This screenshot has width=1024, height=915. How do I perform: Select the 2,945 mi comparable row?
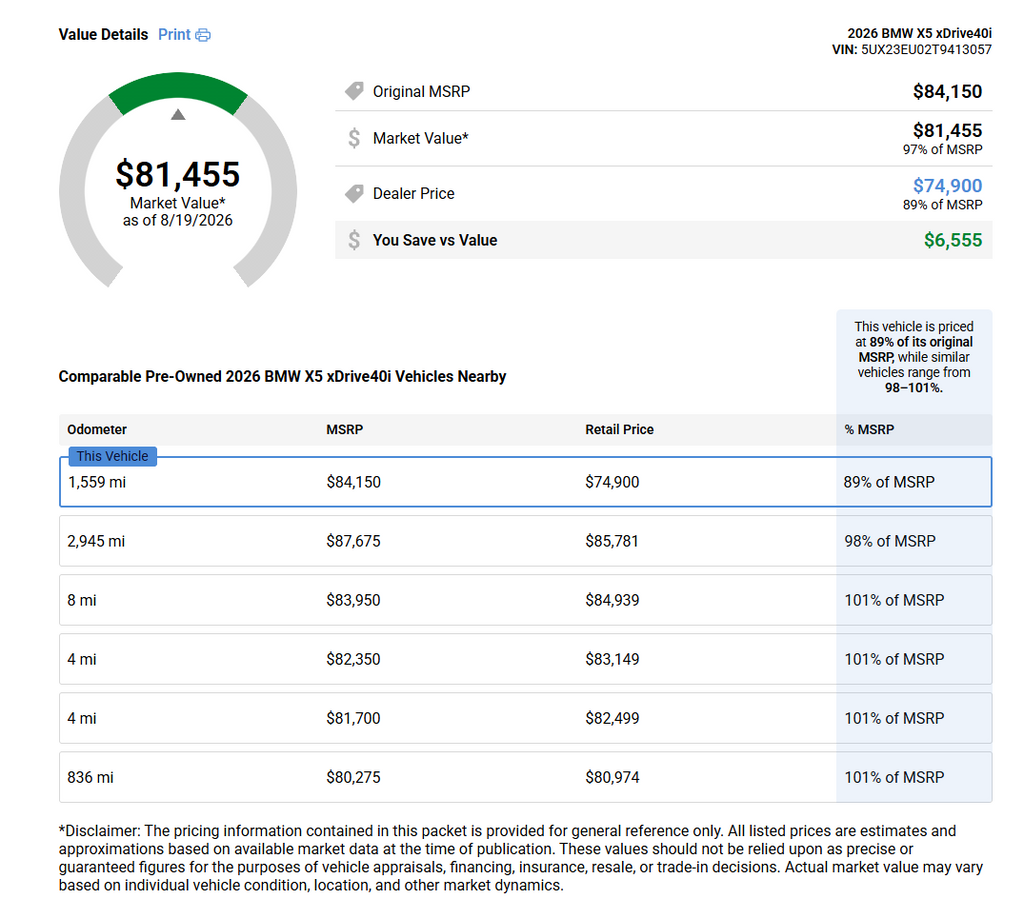pyautogui.click(x=526, y=541)
